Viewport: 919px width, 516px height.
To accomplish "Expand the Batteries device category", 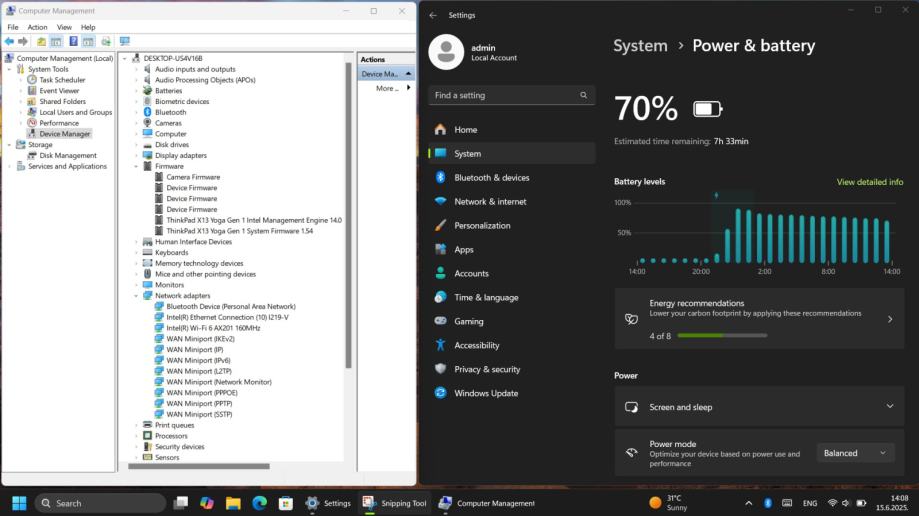I will 136,91.
